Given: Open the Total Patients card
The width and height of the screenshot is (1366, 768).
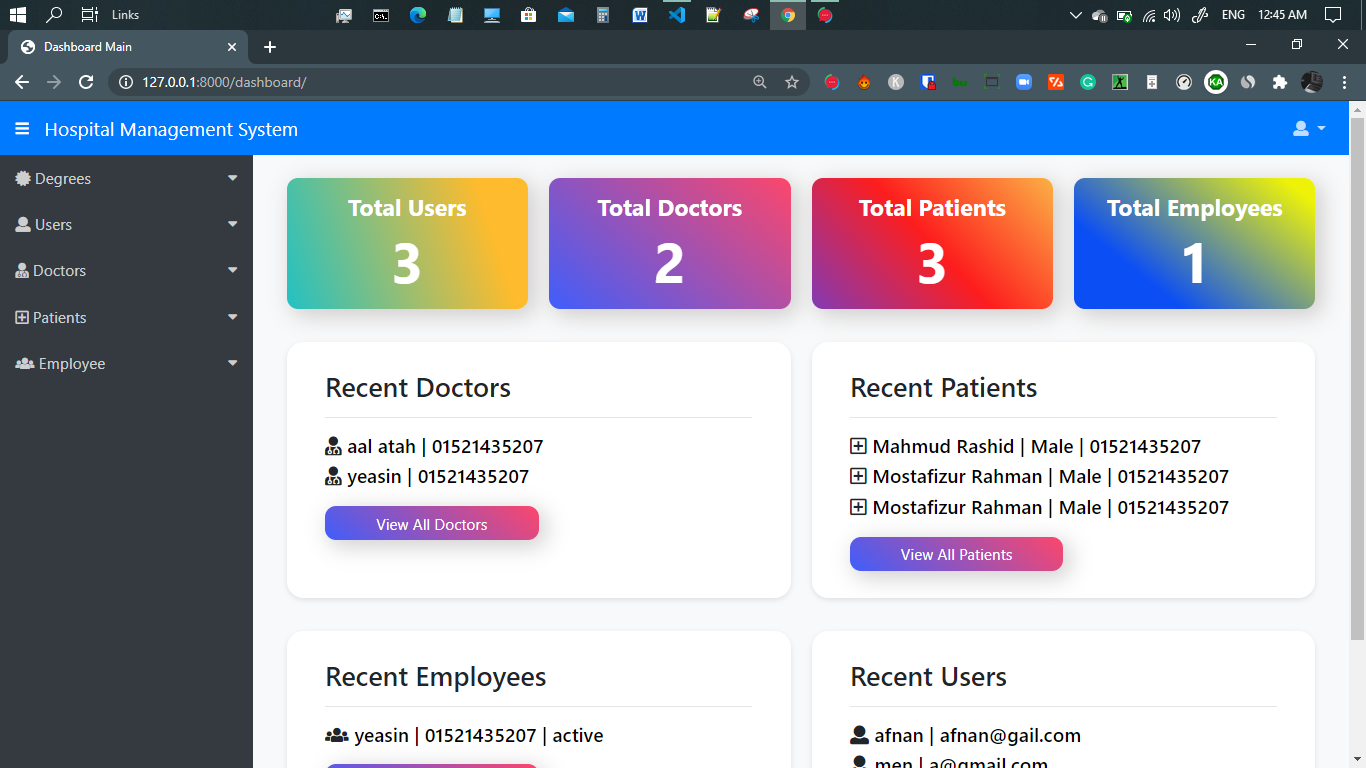Looking at the screenshot, I should coord(932,243).
